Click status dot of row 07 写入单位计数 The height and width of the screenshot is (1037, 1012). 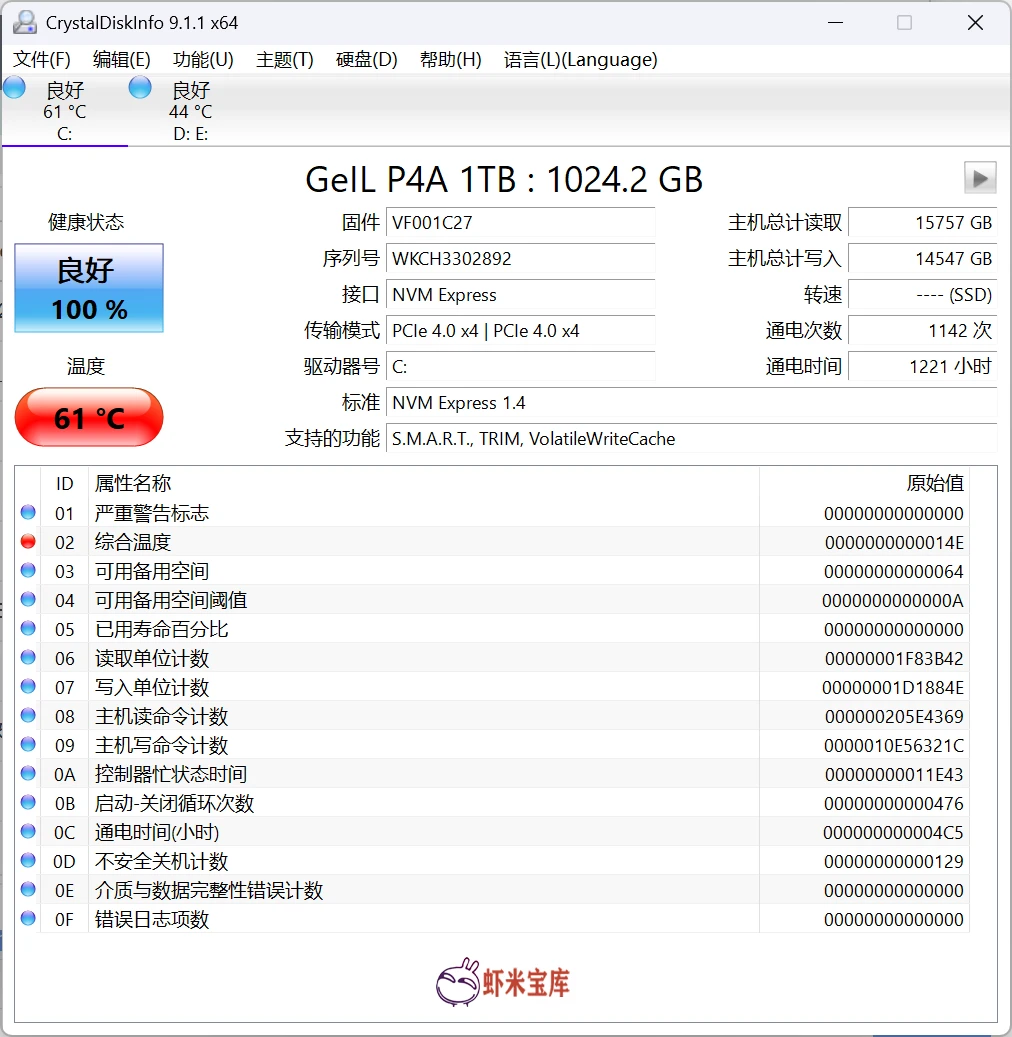tap(28, 686)
